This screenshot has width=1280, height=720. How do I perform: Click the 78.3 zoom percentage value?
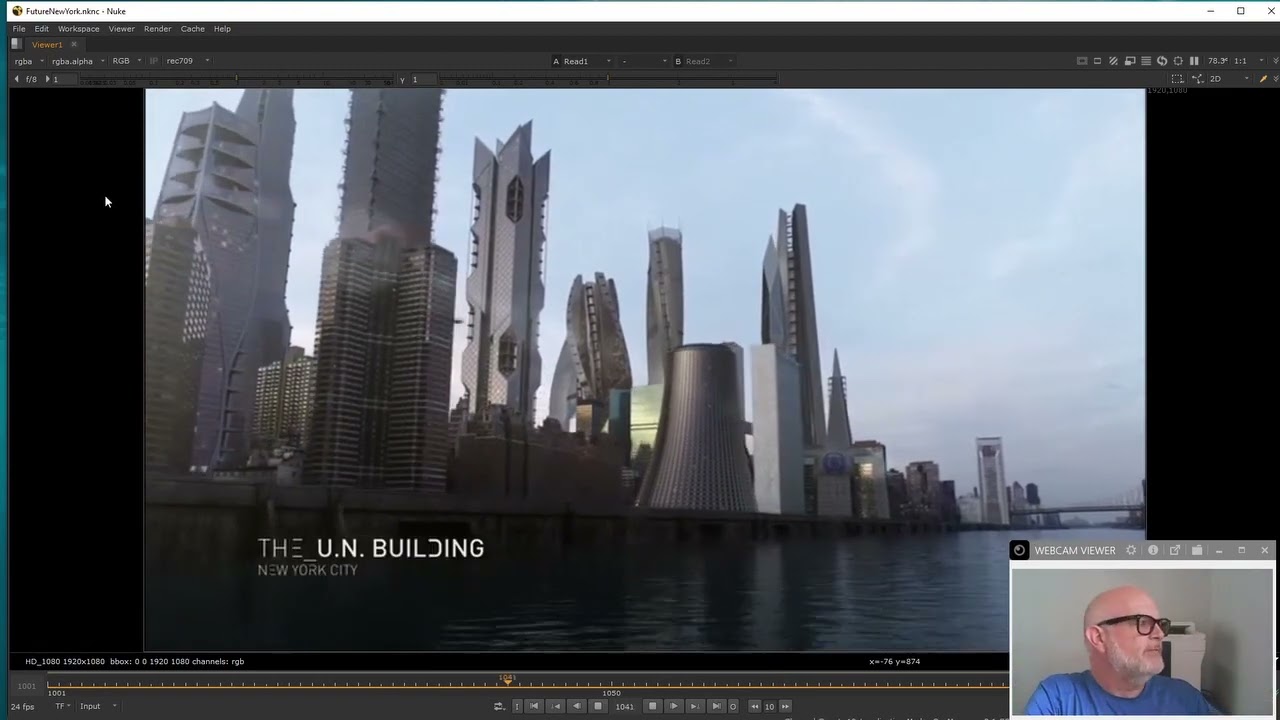click(1218, 61)
